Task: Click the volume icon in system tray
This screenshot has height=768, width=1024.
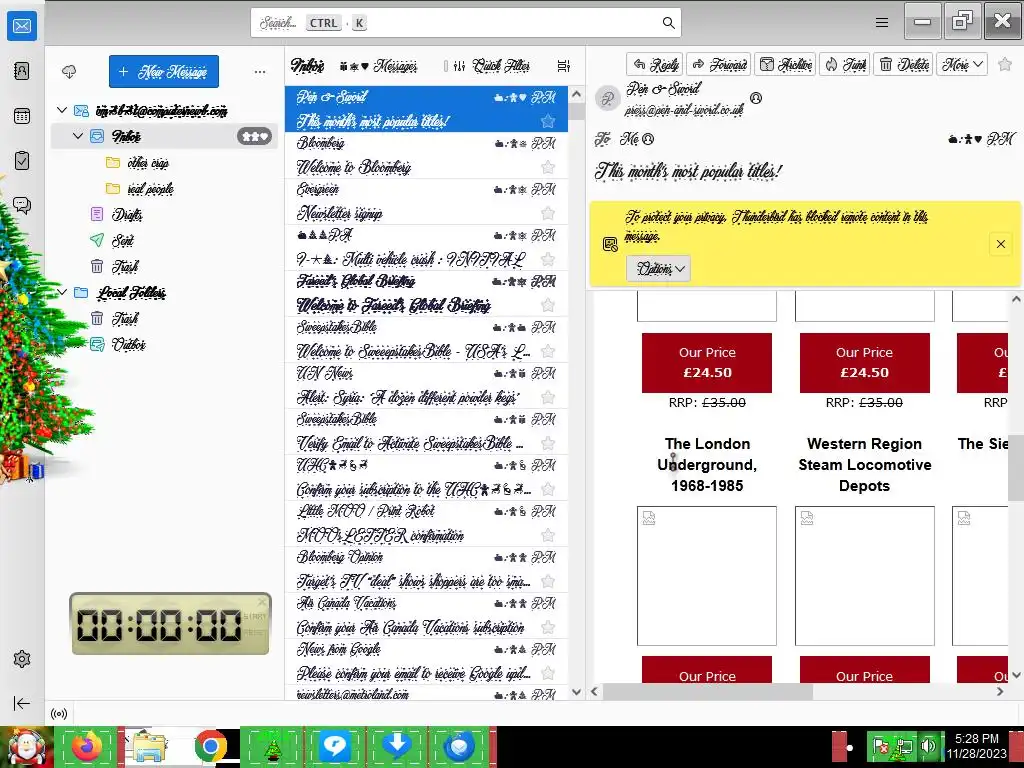Action: (x=928, y=746)
